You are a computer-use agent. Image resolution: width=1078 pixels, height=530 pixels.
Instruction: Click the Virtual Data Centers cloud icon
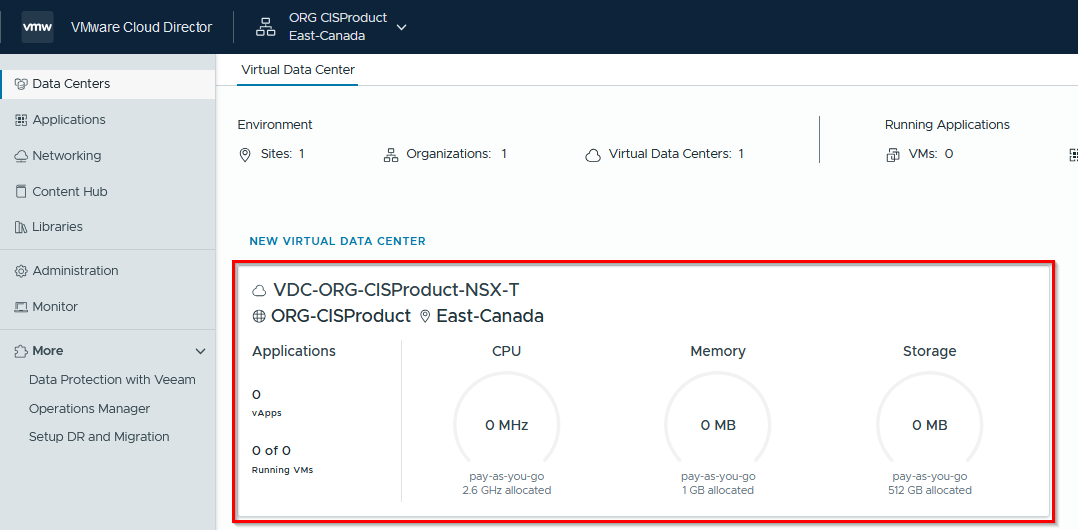(x=593, y=155)
